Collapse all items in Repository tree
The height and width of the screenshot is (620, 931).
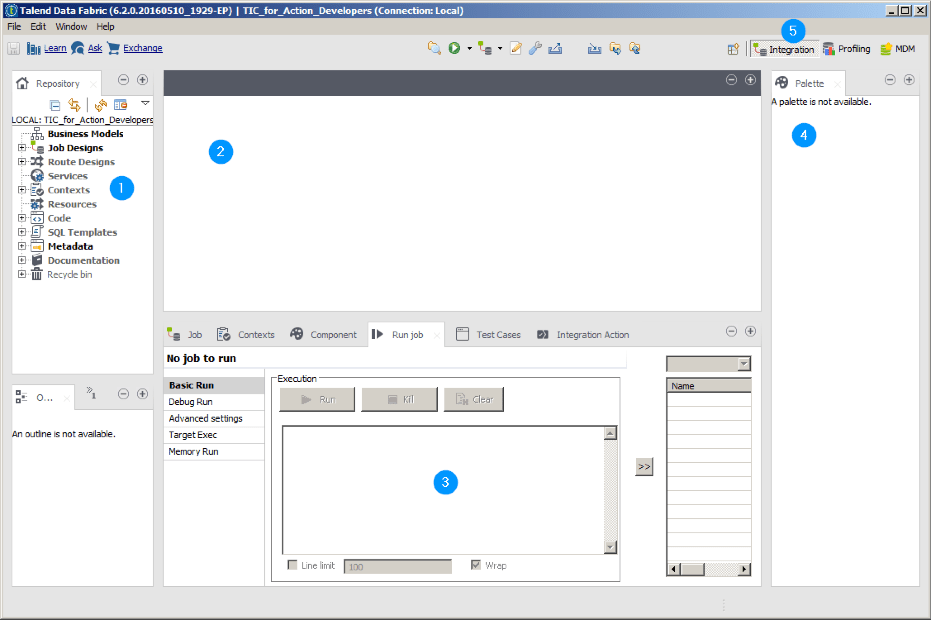point(55,106)
